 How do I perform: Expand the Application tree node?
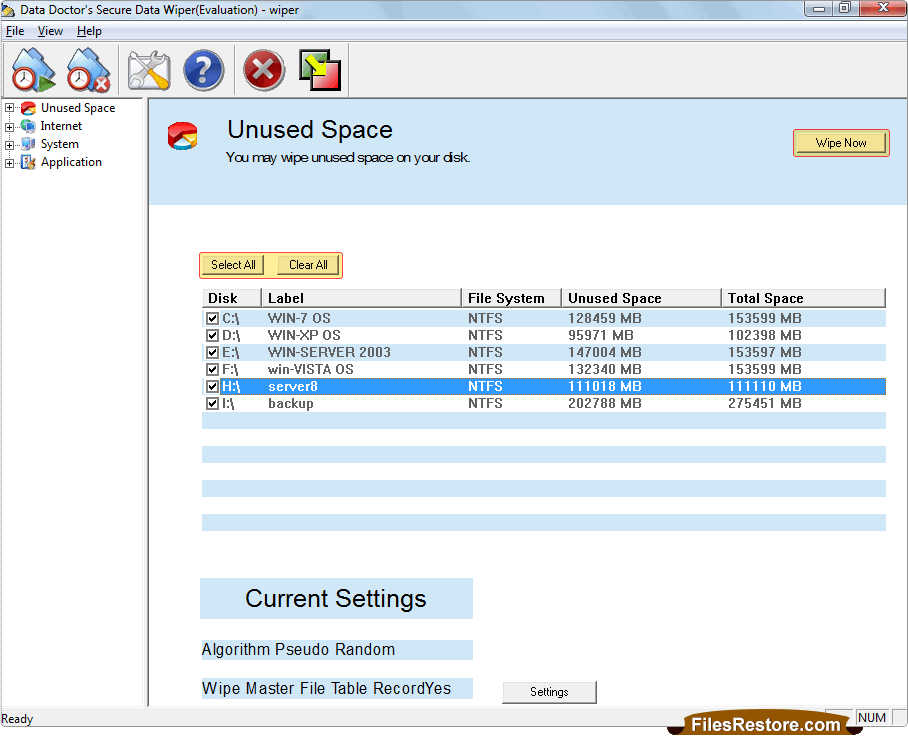pos(9,163)
